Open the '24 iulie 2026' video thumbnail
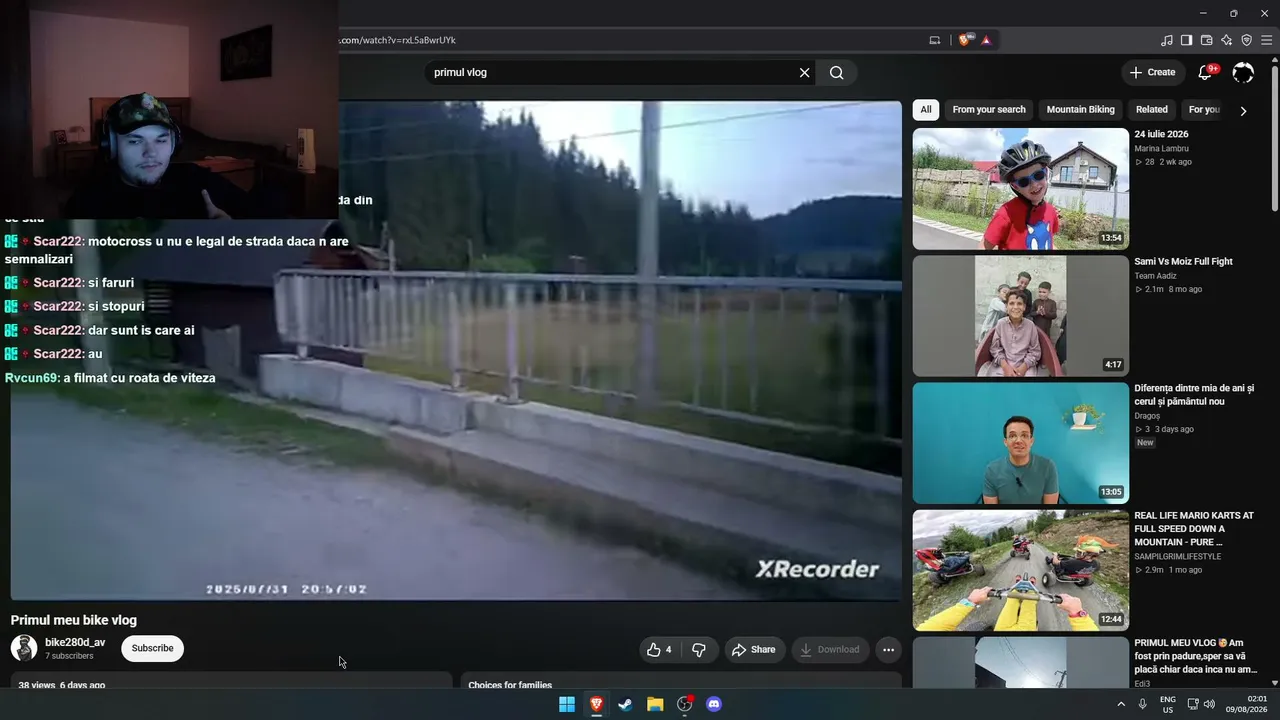Image resolution: width=1280 pixels, height=720 pixels. (1020, 189)
